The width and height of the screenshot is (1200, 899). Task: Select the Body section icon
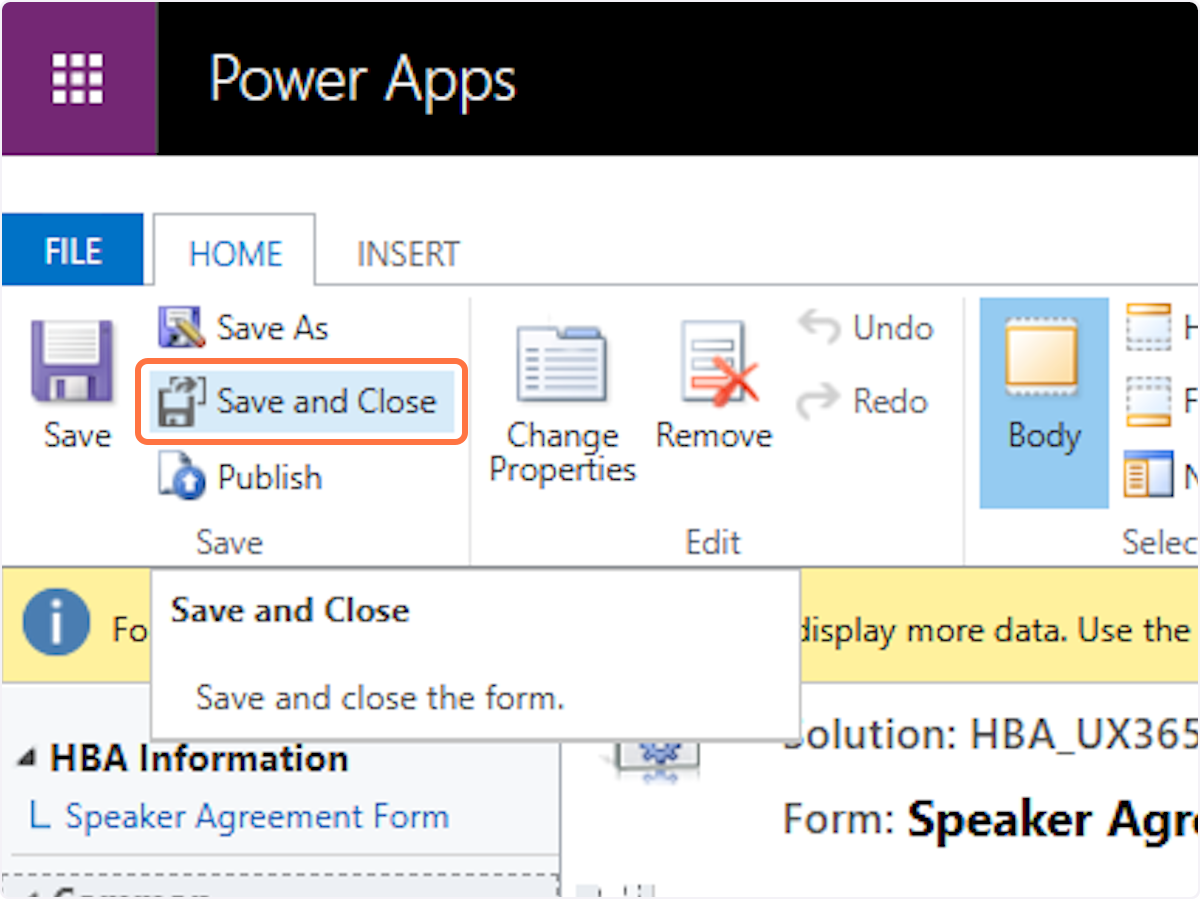point(1042,358)
